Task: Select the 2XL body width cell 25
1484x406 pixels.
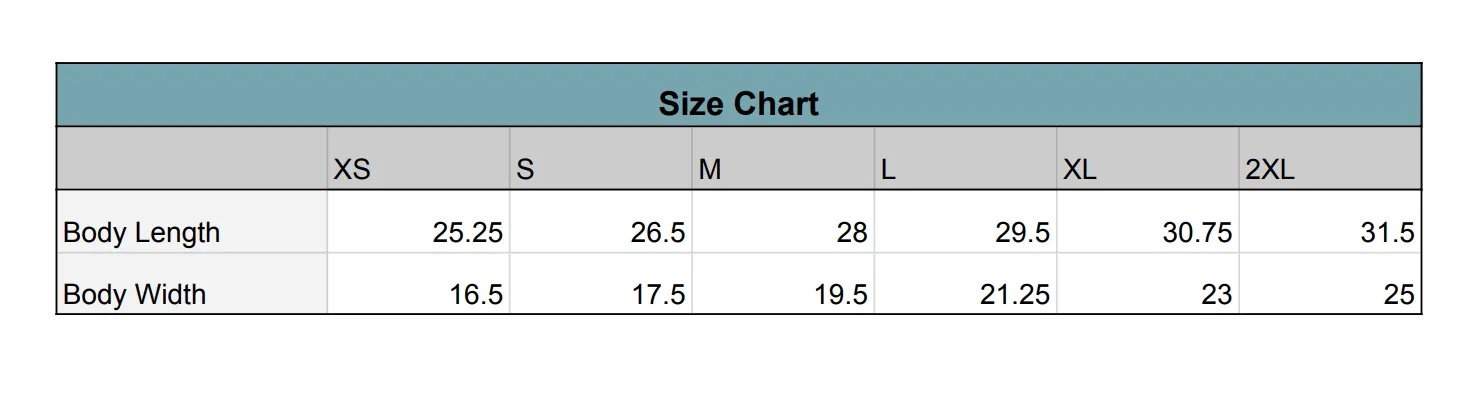Action: click(x=1330, y=283)
